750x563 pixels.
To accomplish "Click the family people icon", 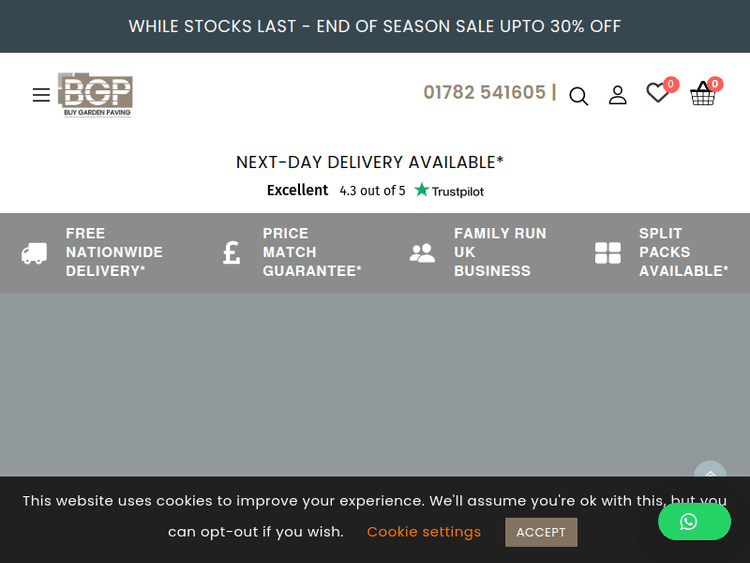I will [422, 253].
